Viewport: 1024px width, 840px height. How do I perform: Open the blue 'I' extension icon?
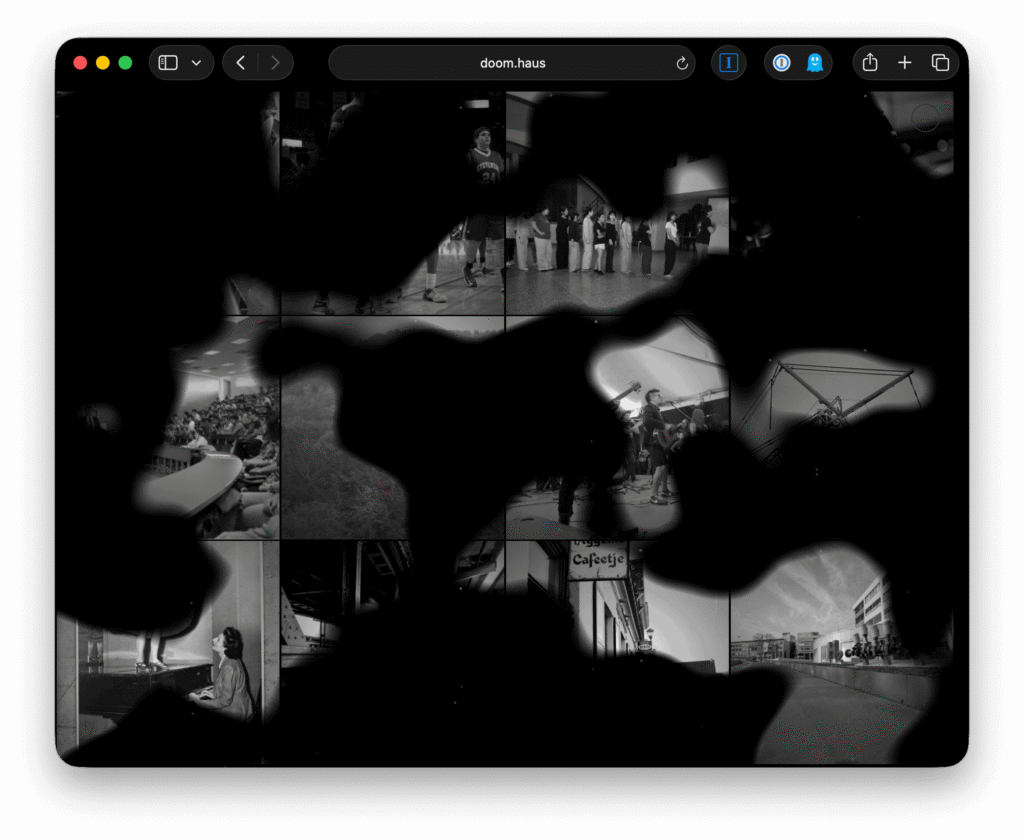(x=729, y=63)
